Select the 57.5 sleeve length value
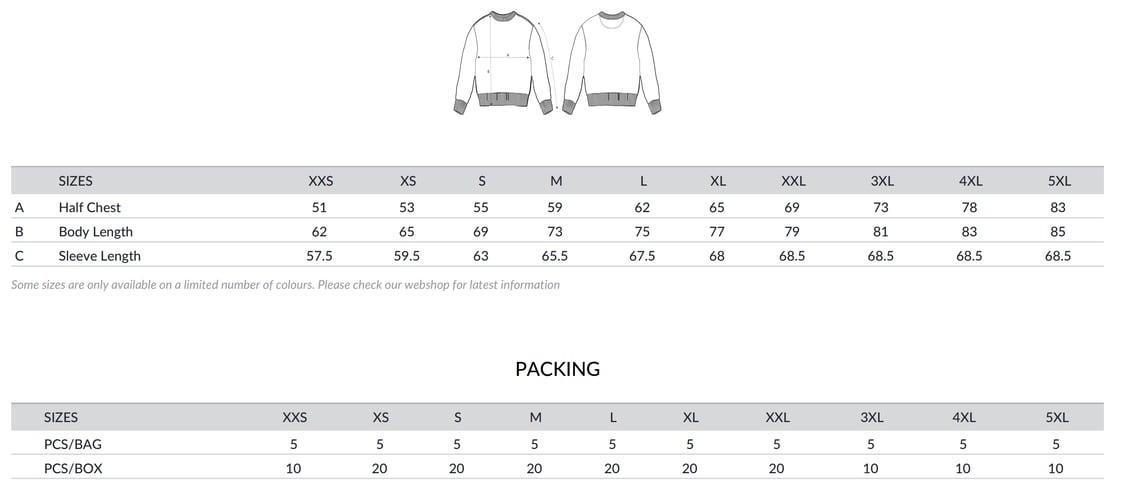The width and height of the screenshot is (1121, 493). click(319, 255)
